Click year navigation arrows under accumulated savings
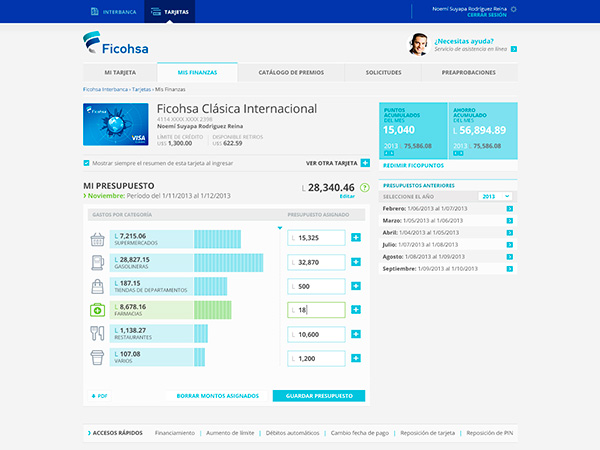 tap(458, 153)
